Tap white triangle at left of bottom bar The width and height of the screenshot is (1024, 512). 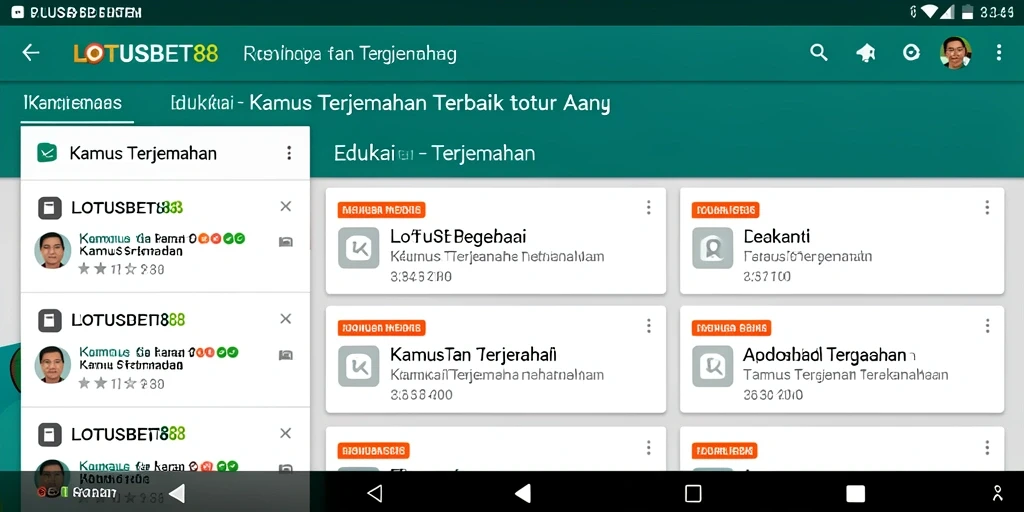click(x=176, y=493)
